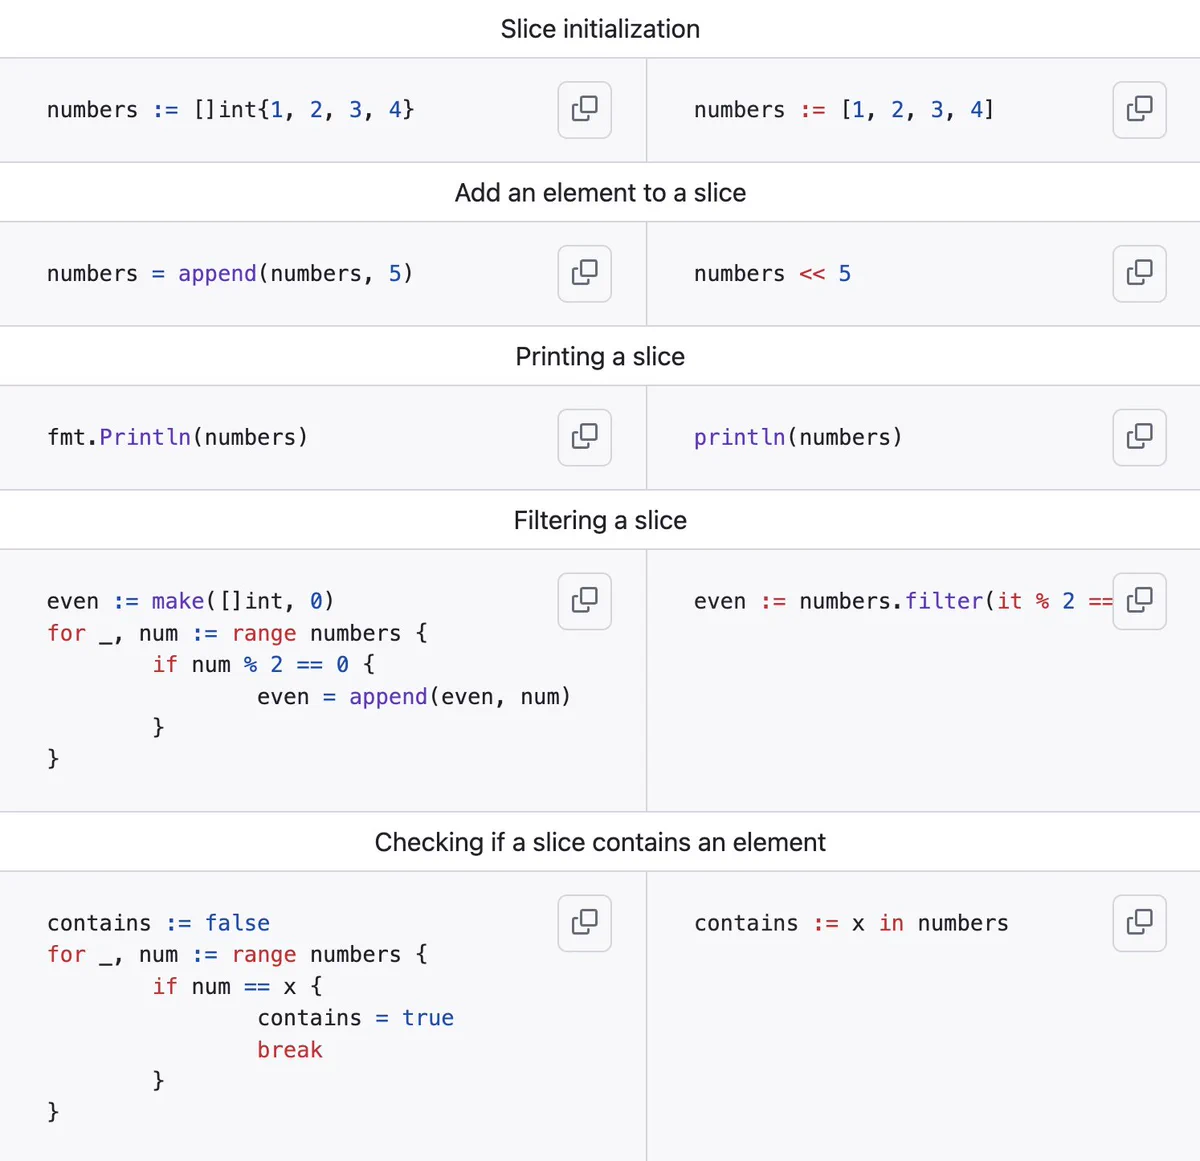Image resolution: width=1200 pixels, height=1161 pixels.
Task: Click the 'Slice initialization' heading
Action: [x=600, y=29]
